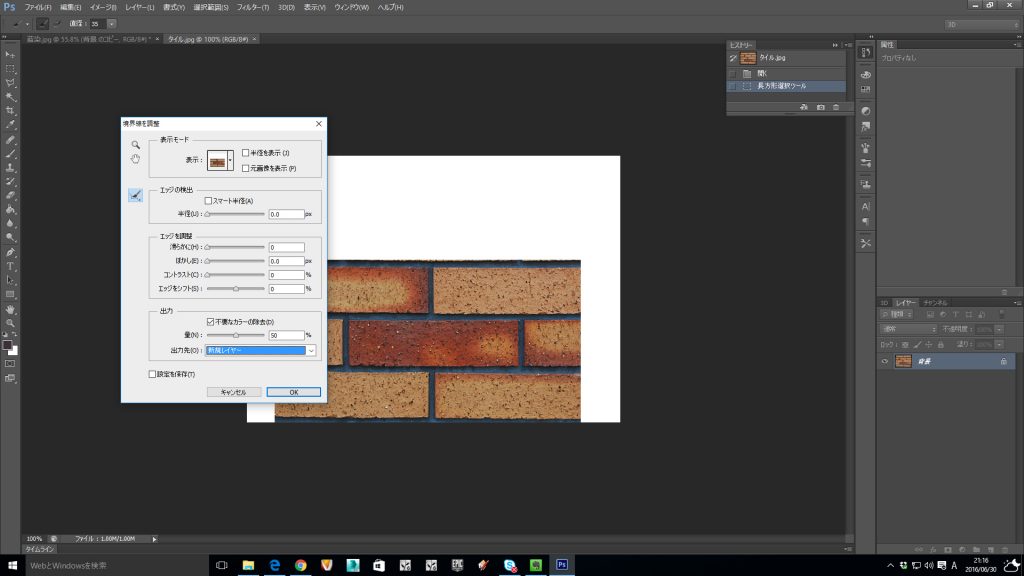Select the Magic Wand tool in the left toolbar
This screenshot has height=576, width=1024.
[x=10, y=96]
